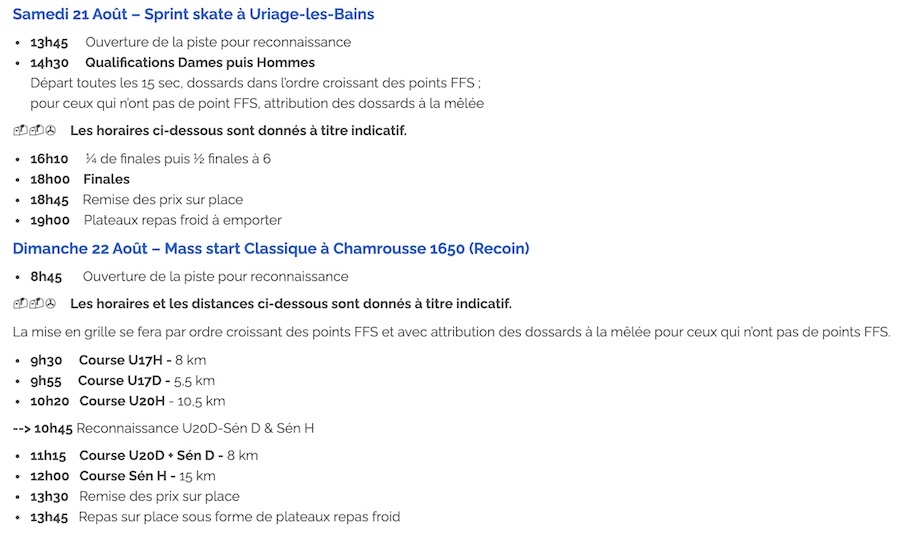The width and height of the screenshot is (900, 535).
Task: Click the 16h10 ¼ de finales line
Action: (150, 159)
